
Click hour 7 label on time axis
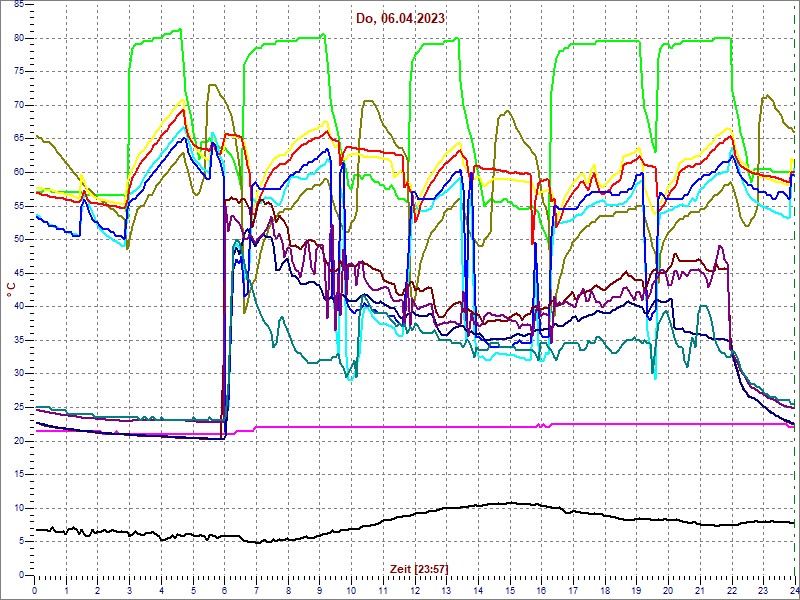point(256,591)
